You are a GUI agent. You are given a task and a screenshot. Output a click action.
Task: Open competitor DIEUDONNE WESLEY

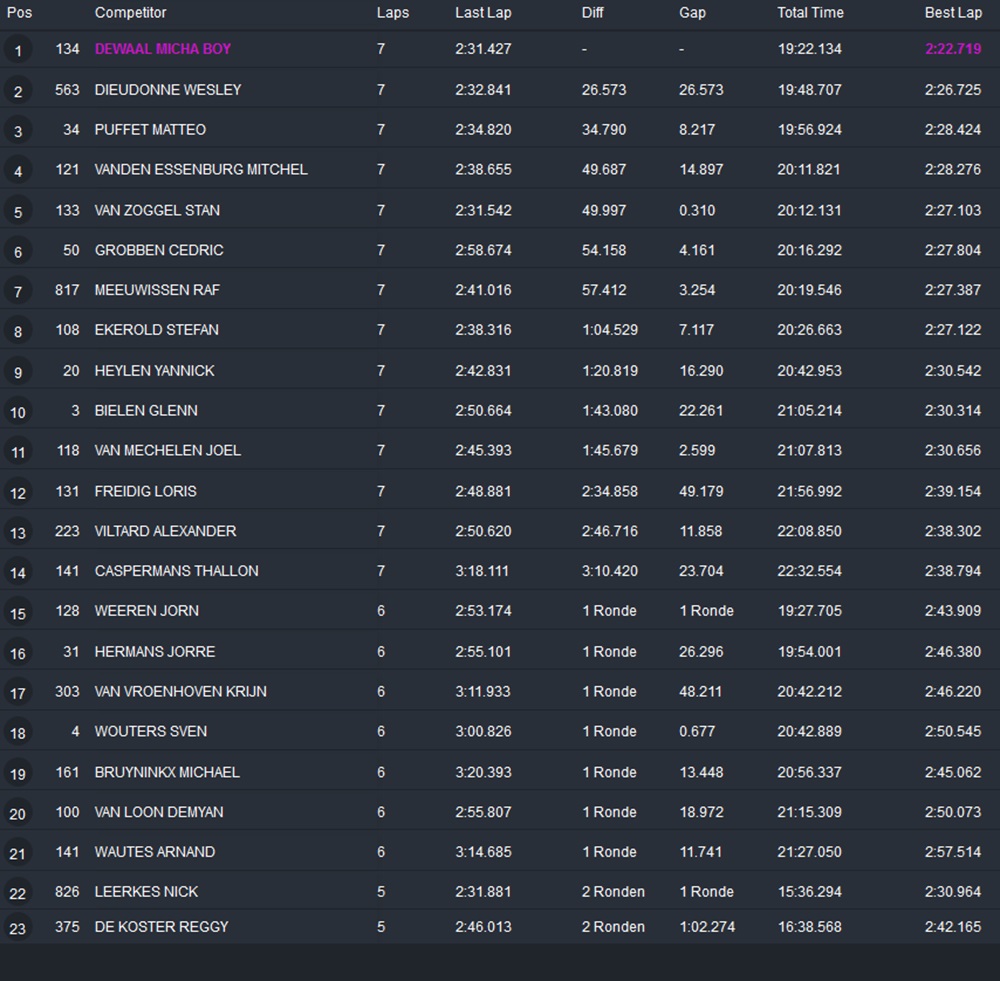[x=168, y=90]
